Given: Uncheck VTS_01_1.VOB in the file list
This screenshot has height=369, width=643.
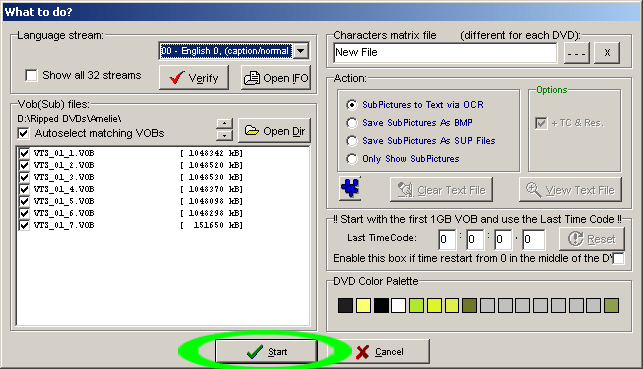Looking at the screenshot, I should [x=24, y=153].
